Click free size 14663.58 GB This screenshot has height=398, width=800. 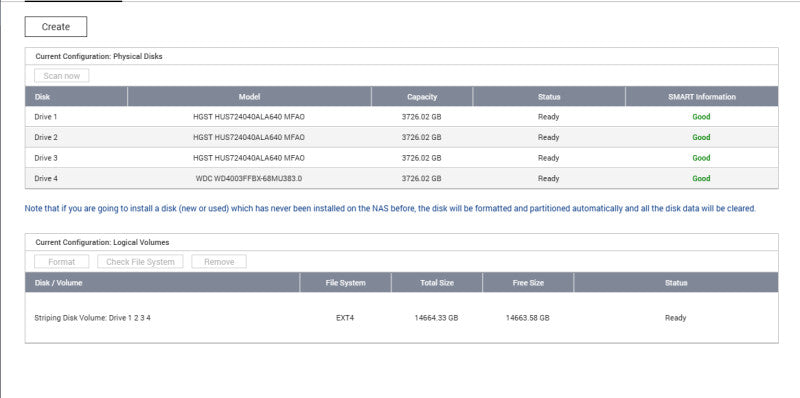click(x=528, y=318)
